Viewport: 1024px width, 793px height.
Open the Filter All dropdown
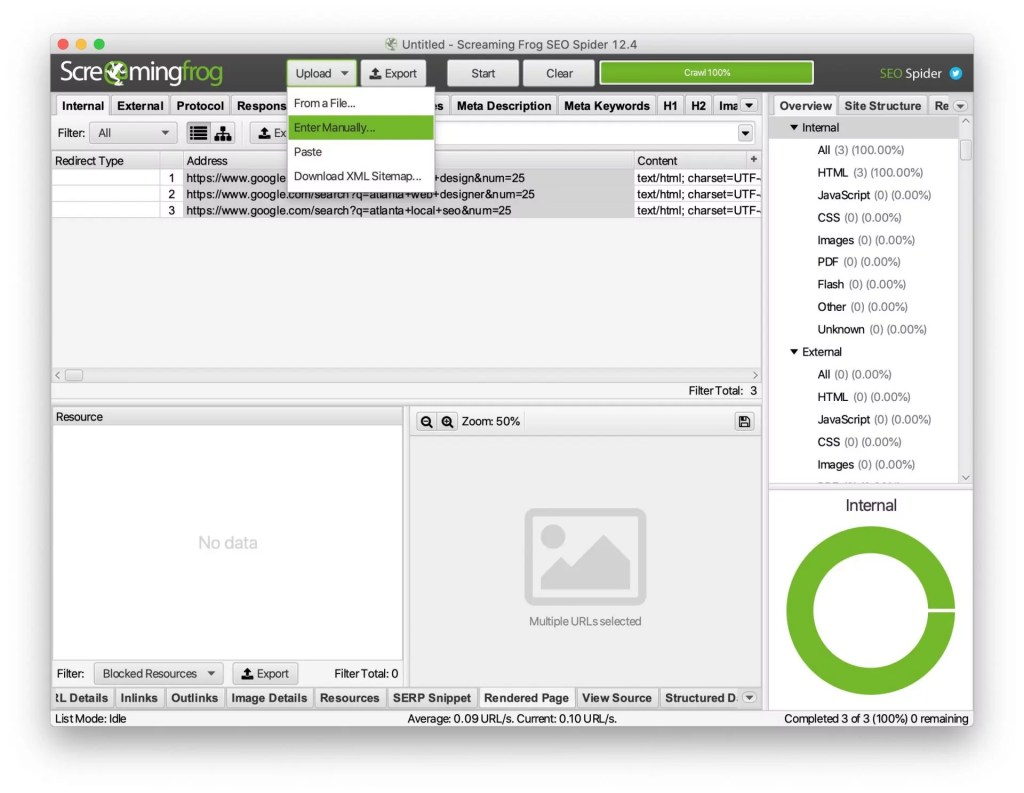[x=133, y=133]
